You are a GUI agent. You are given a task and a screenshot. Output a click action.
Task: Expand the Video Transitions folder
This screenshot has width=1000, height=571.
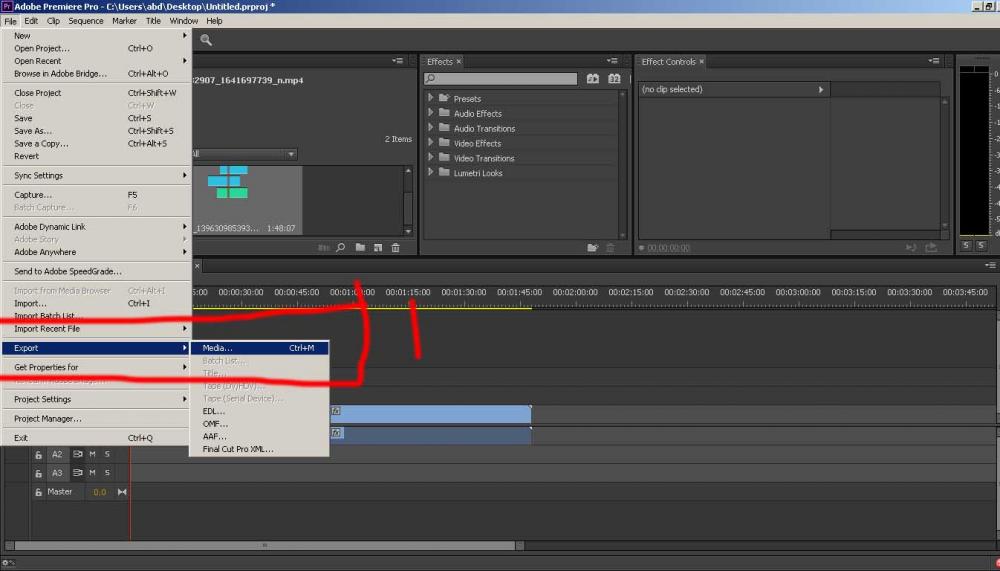pos(430,158)
